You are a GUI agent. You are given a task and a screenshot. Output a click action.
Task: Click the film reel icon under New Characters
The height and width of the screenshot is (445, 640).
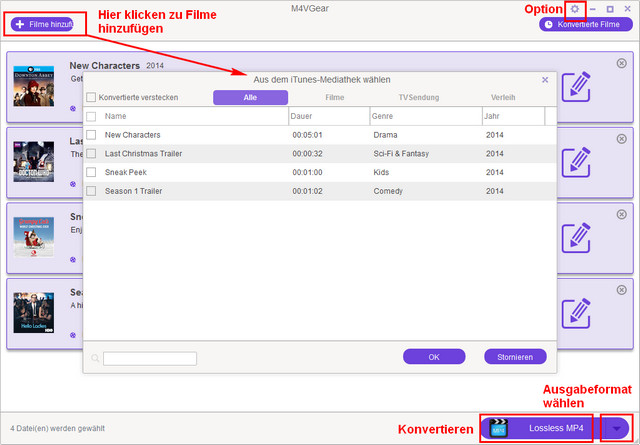[73, 108]
